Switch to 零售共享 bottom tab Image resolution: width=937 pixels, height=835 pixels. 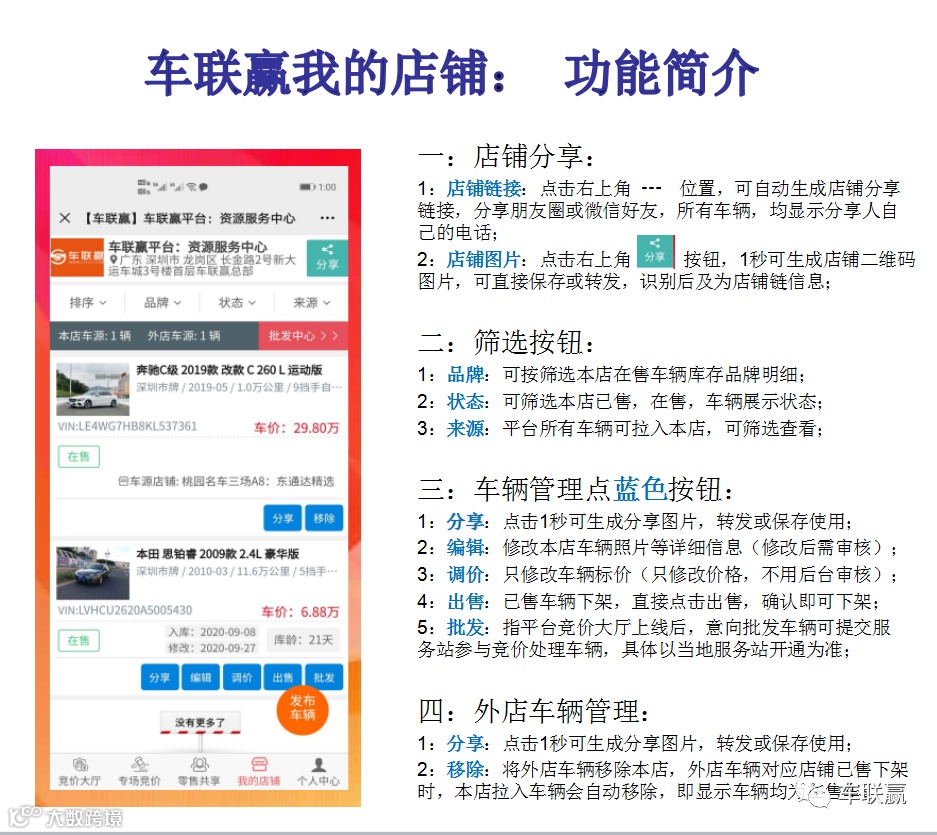[199, 772]
